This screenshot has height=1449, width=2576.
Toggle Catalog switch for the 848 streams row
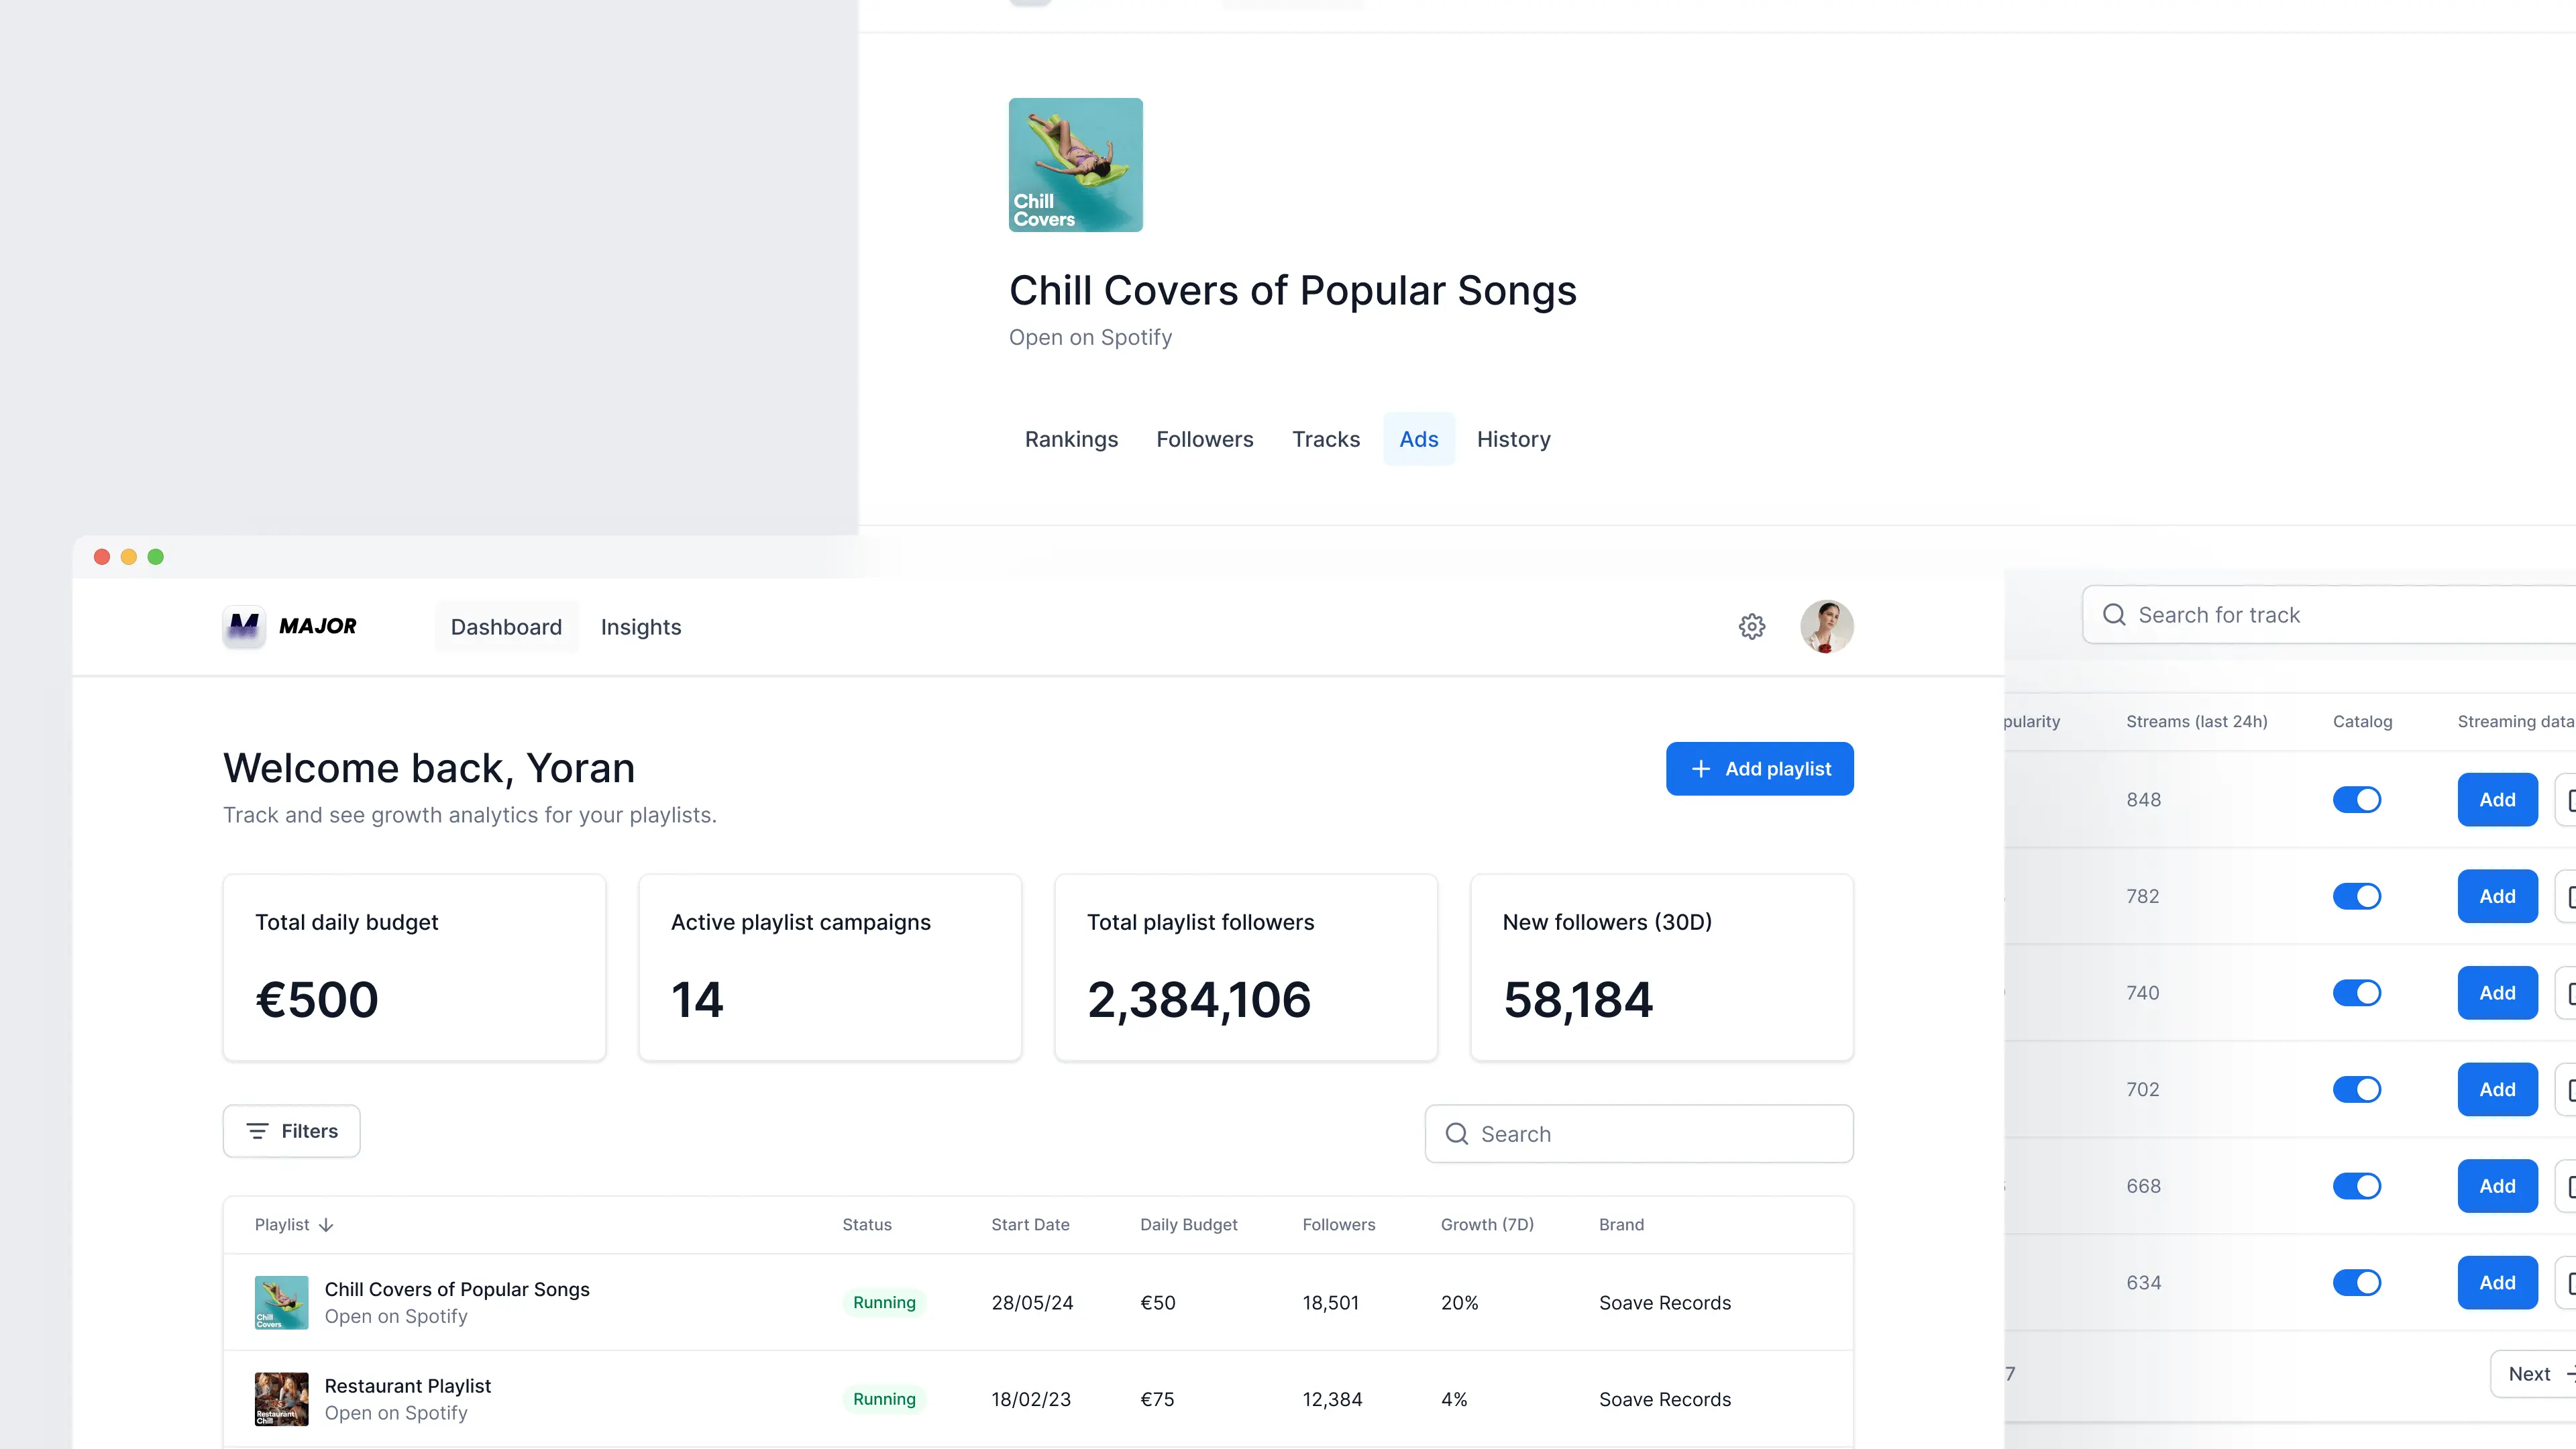2357,800
